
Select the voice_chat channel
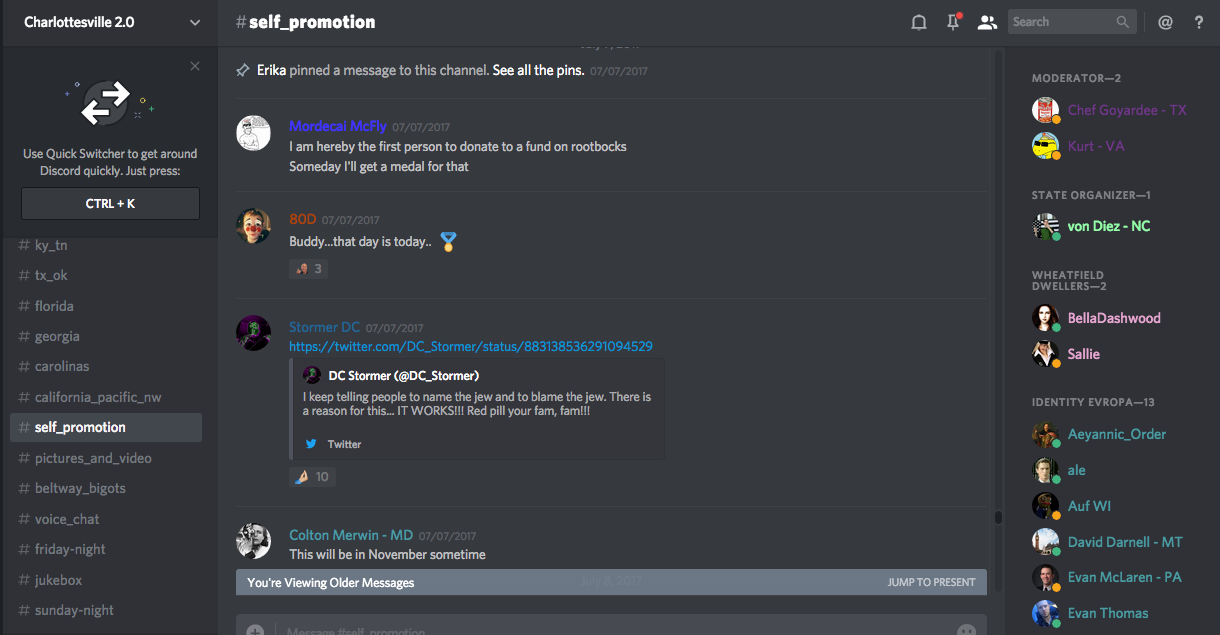[67, 519]
